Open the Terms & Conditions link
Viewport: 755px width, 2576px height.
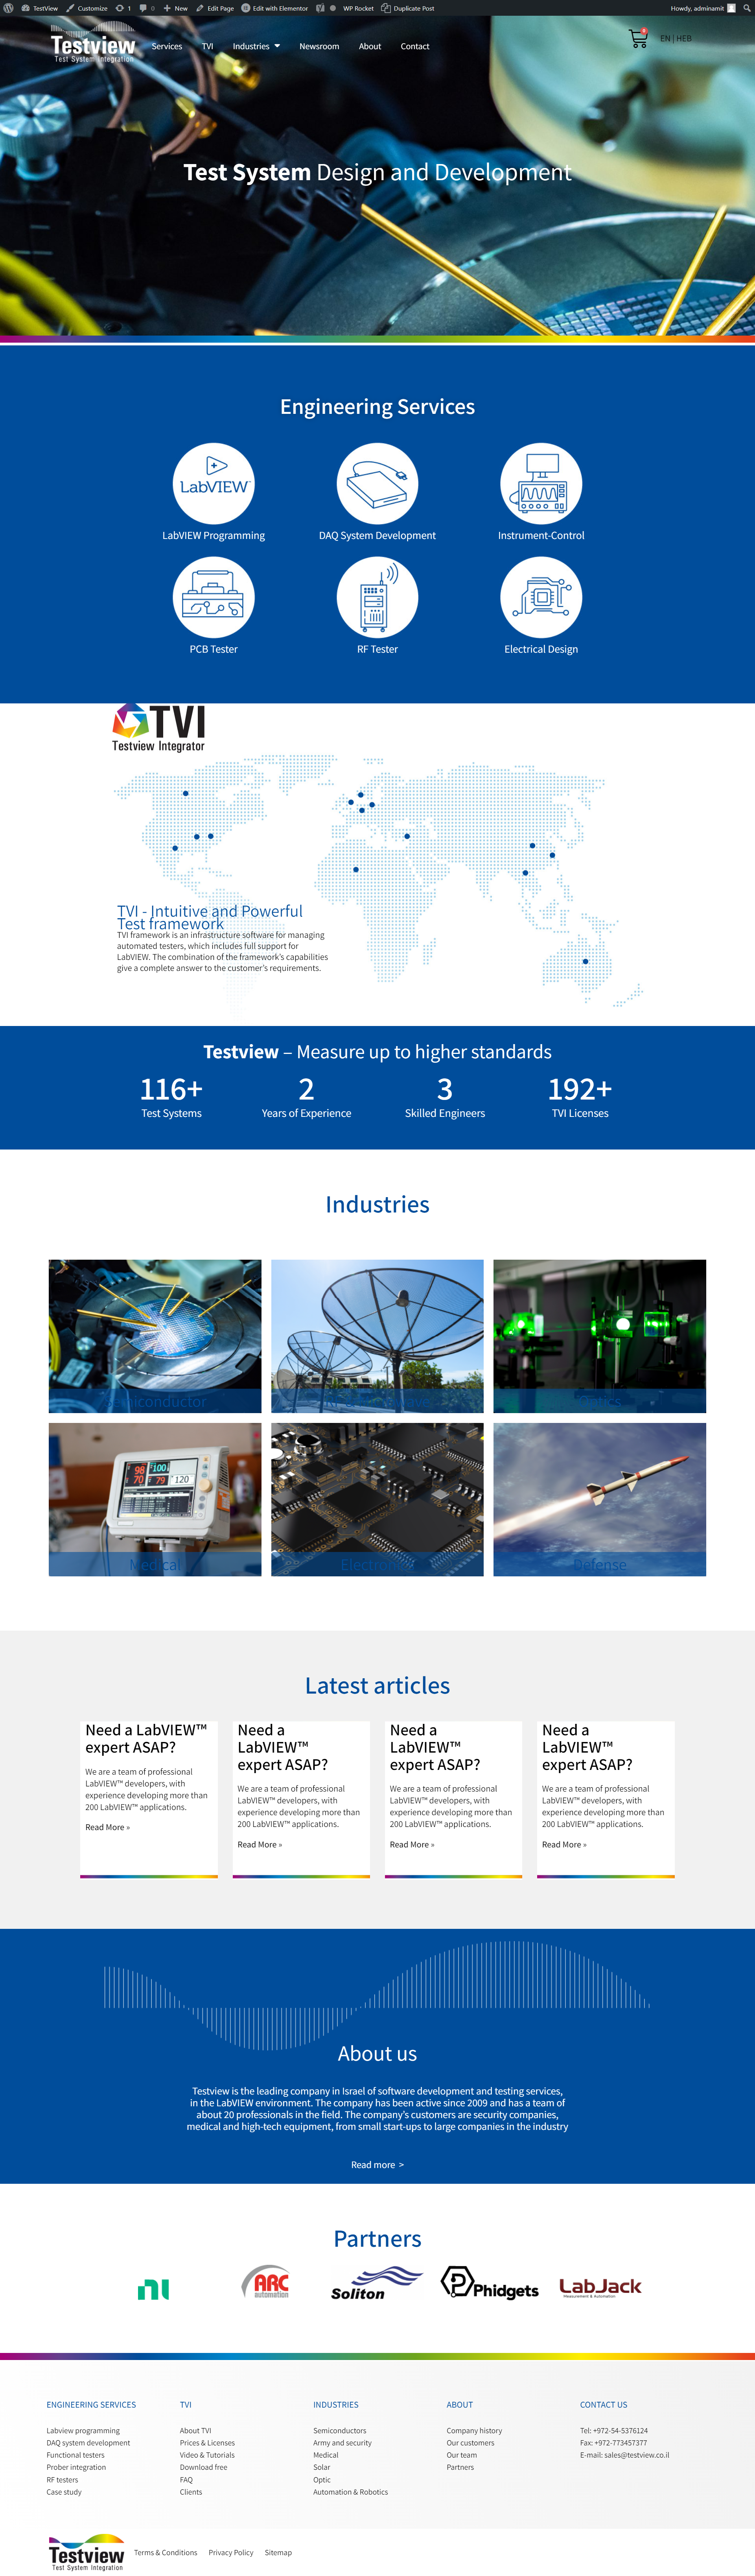(x=166, y=2553)
